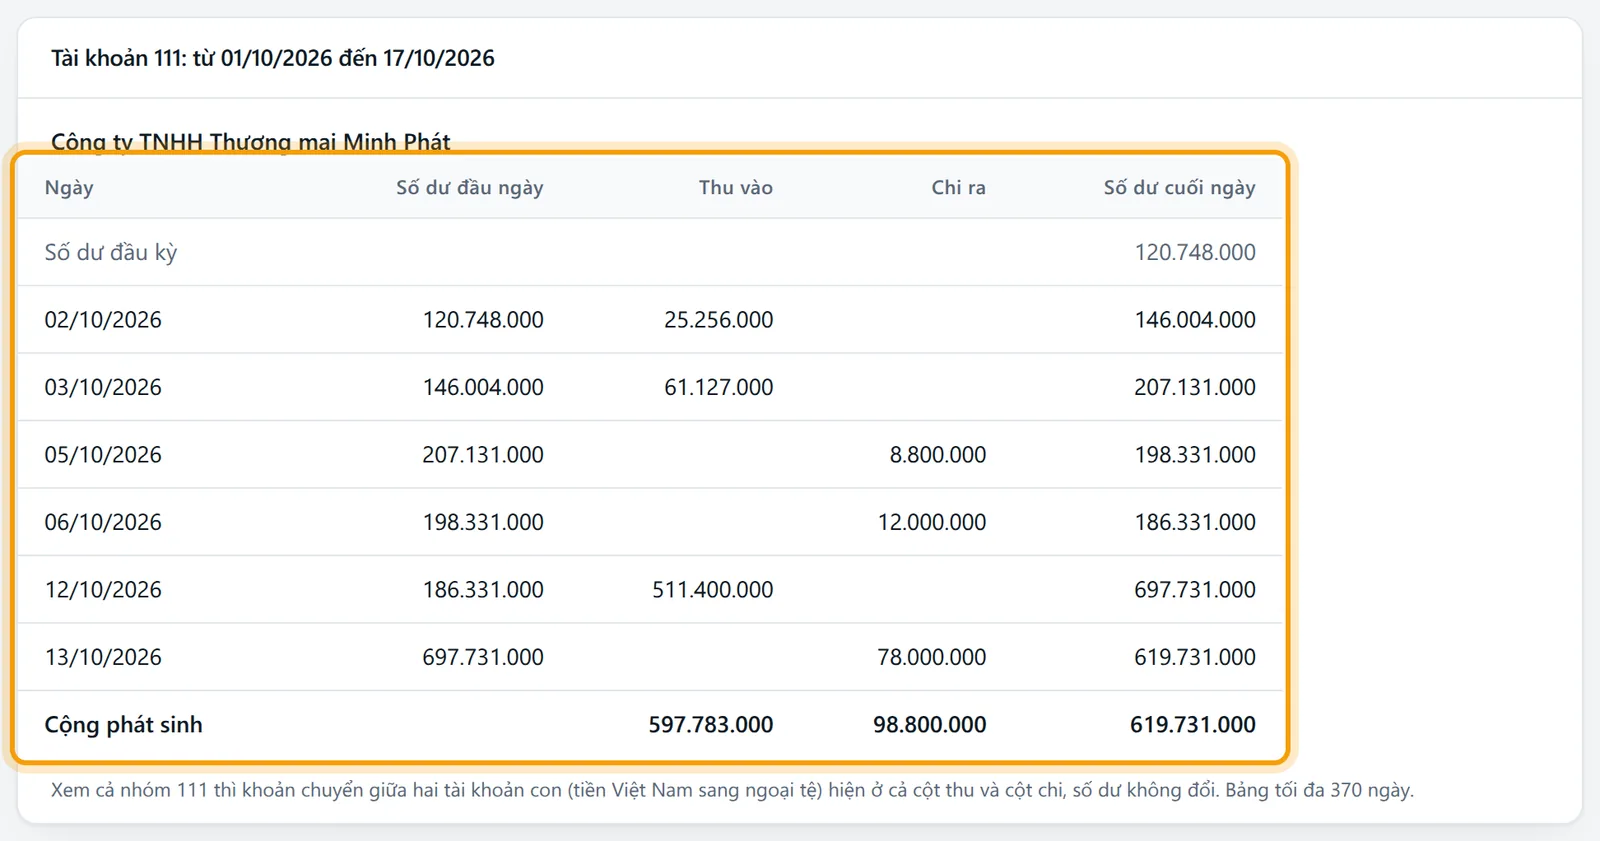Select the "Số dư đầu kỳ" row label

[x=111, y=252]
